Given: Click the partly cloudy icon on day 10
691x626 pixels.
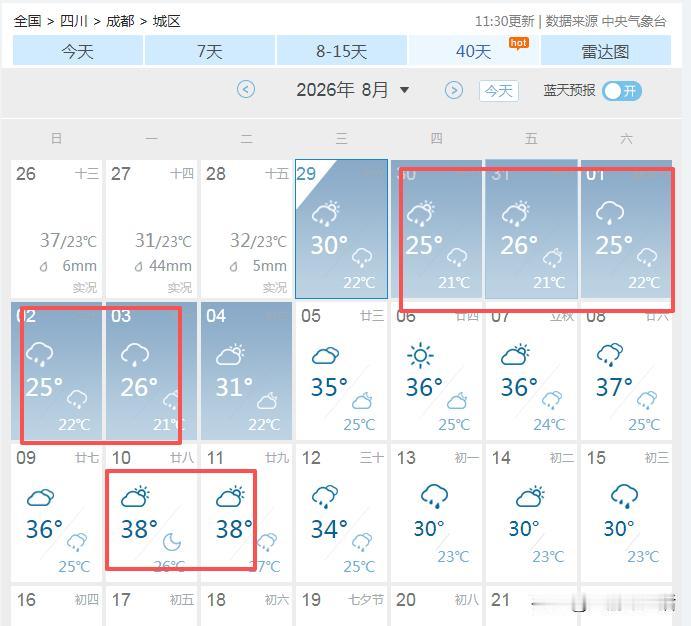Looking at the screenshot, I should click(135, 496).
